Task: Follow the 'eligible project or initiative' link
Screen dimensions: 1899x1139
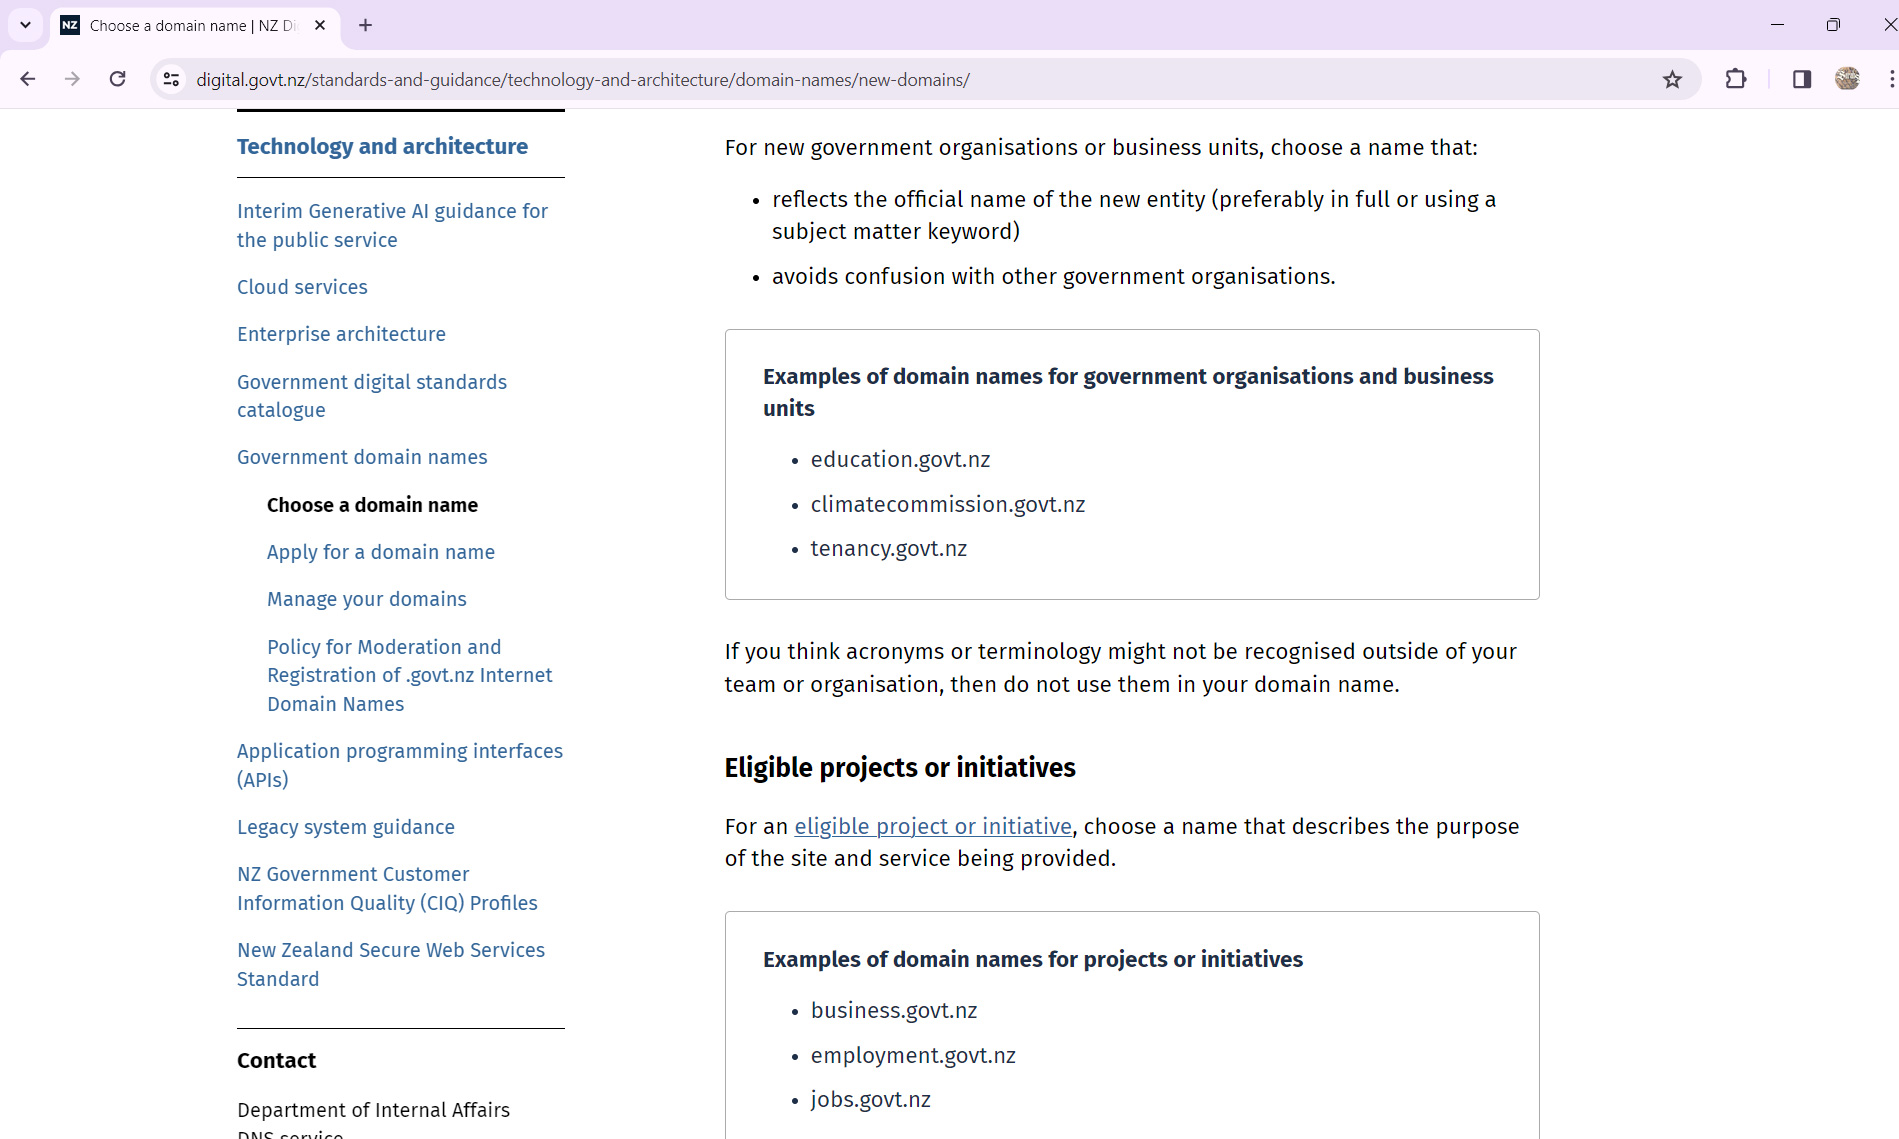Action: tap(933, 826)
